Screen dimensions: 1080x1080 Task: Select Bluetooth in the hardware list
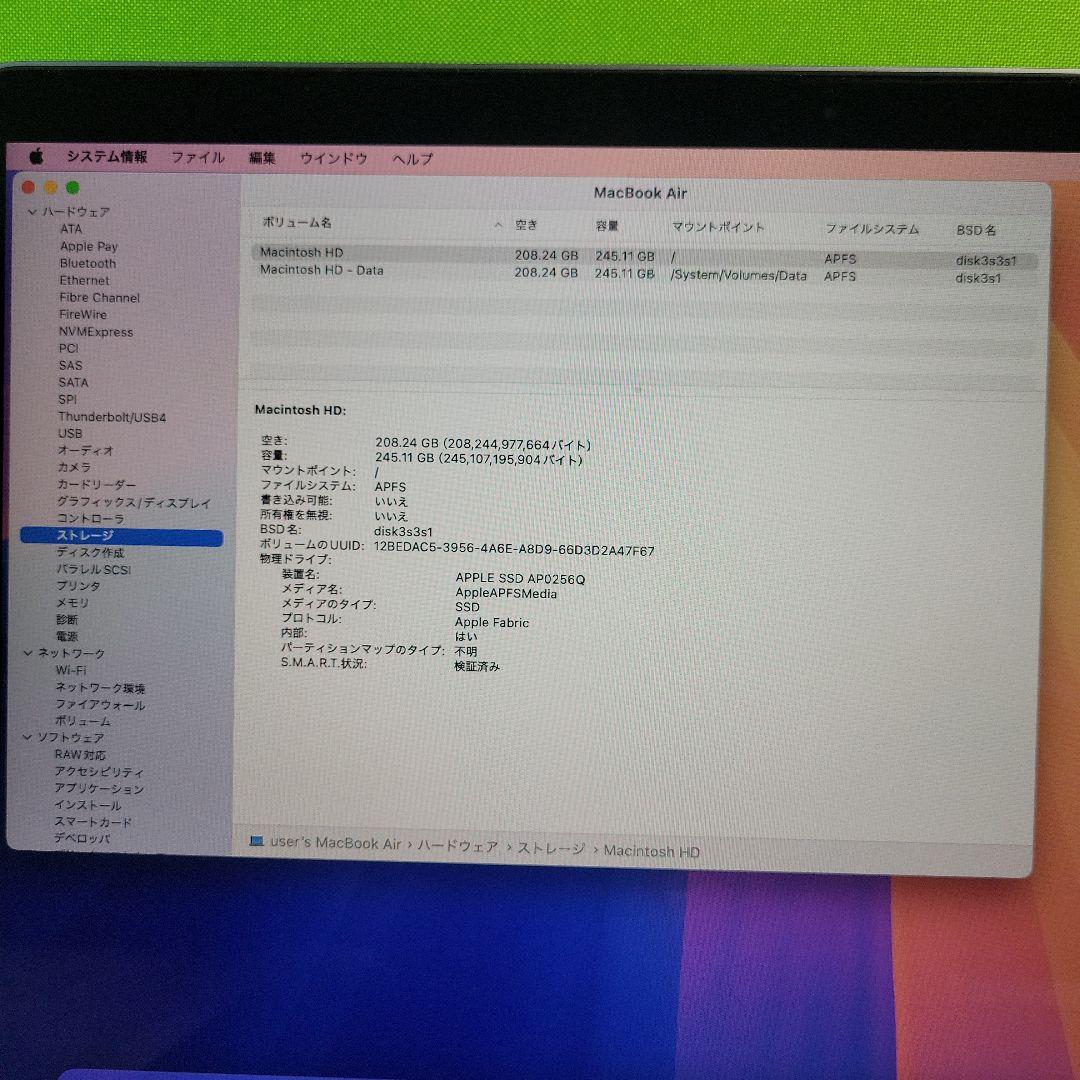pyautogui.click(x=88, y=263)
